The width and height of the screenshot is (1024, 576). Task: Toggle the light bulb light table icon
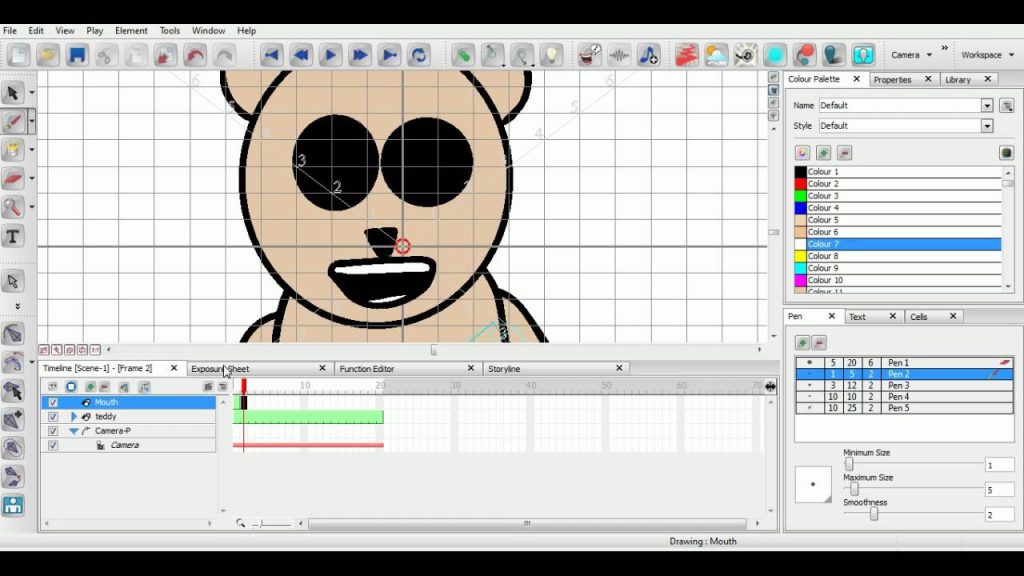(x=551, y=55)
